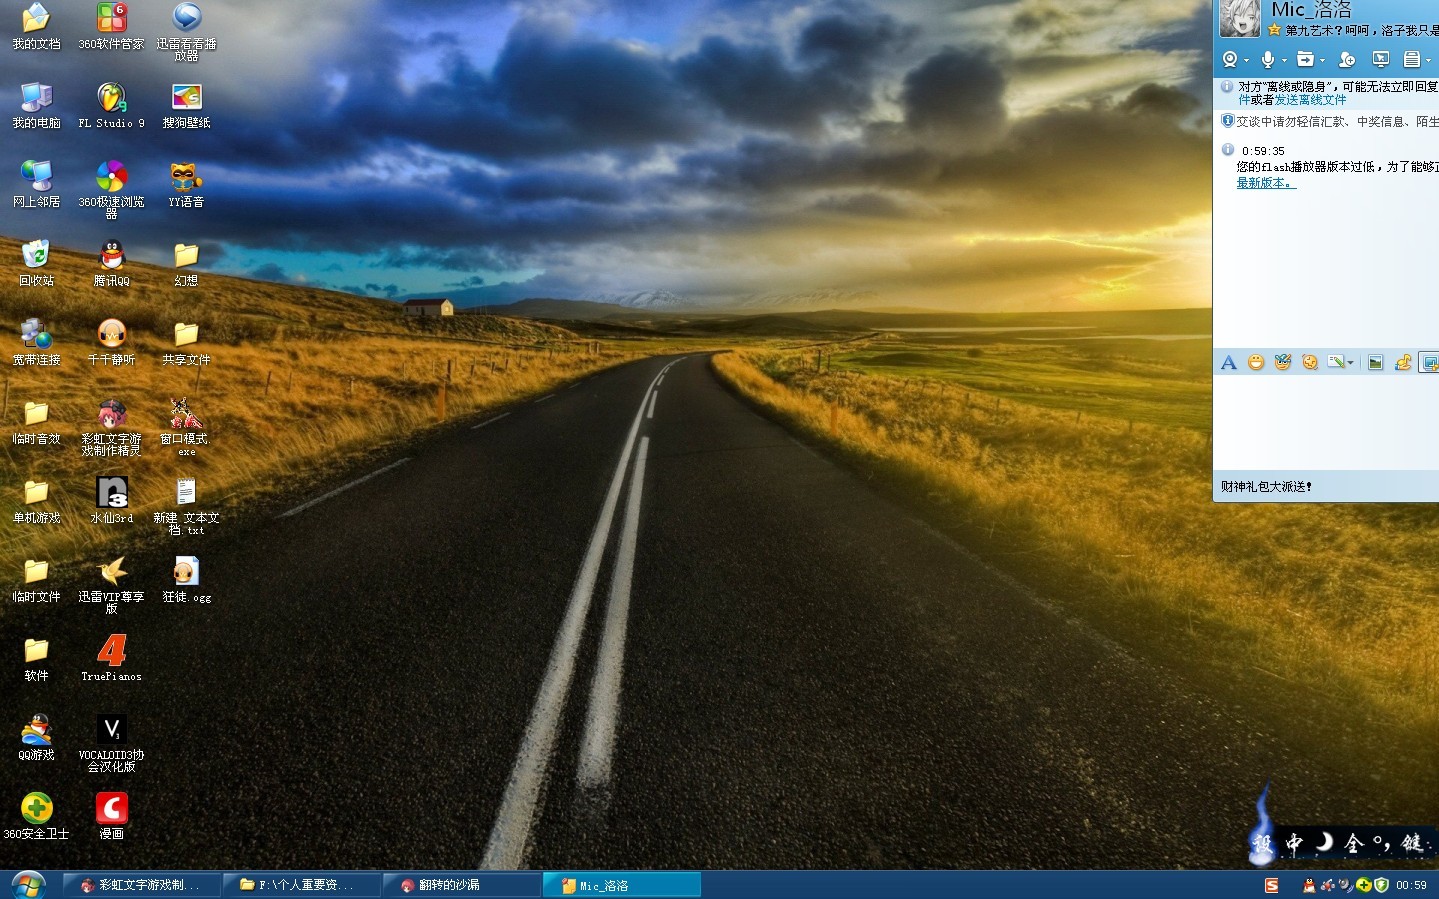Start a video call in QQ chat
The height and width of the screenshot is (899, 1439).
[x=1230, y=60]
